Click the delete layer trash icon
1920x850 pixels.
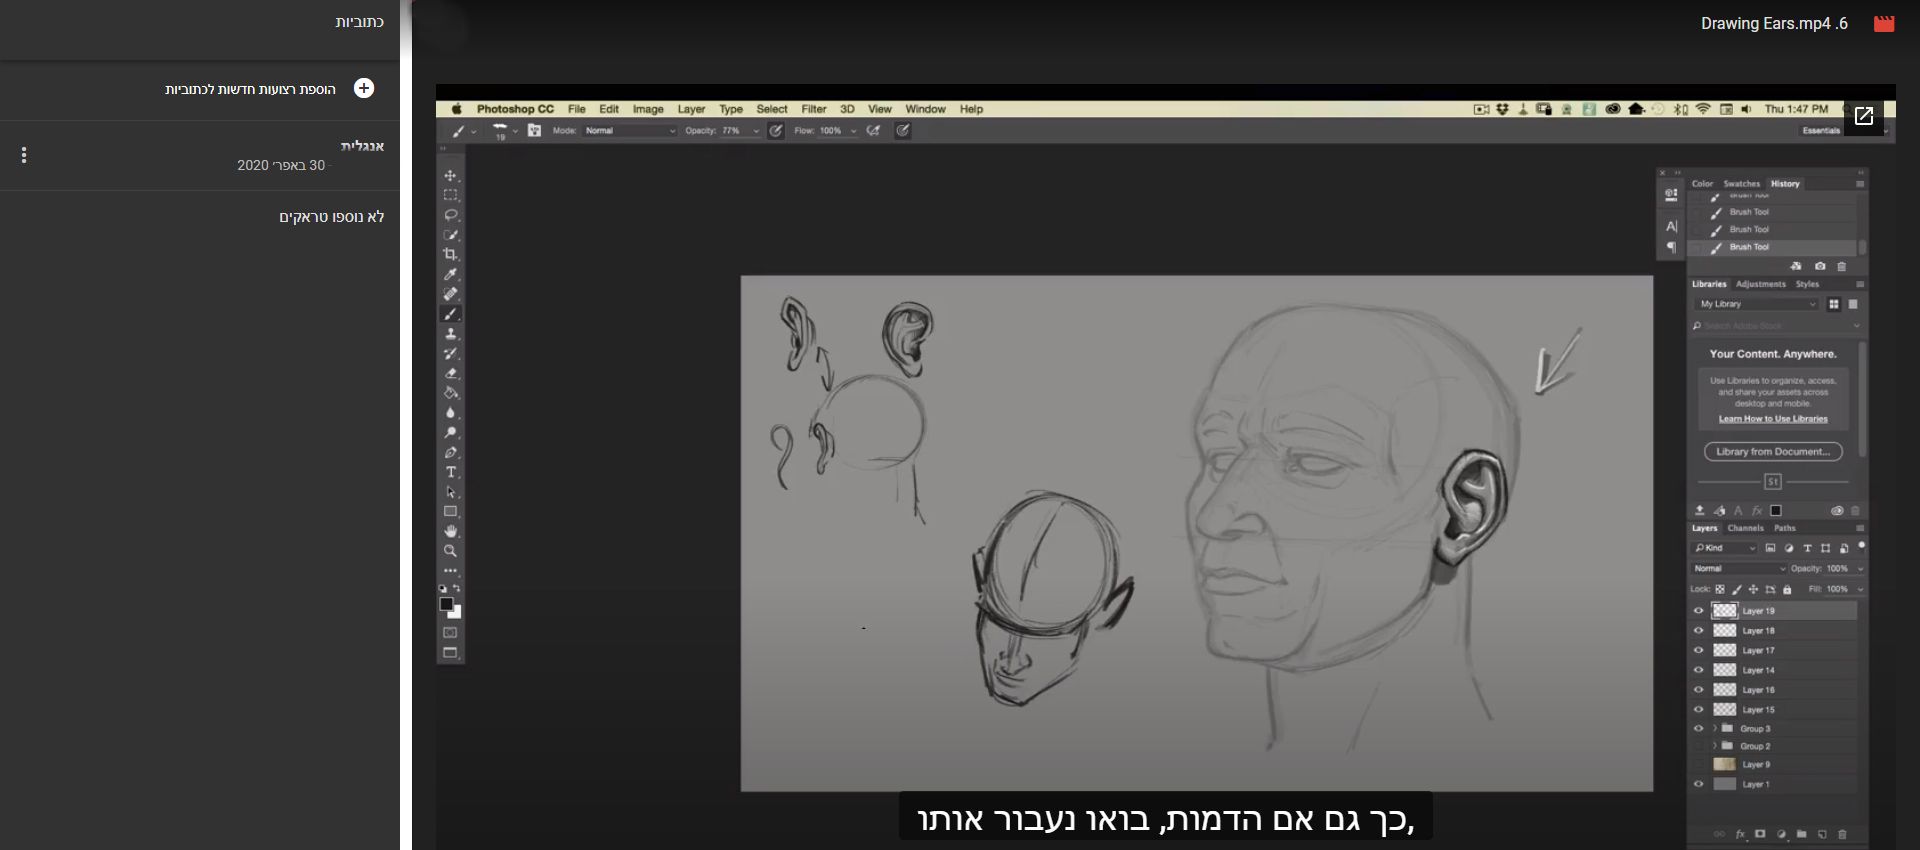click(1842, 834)
